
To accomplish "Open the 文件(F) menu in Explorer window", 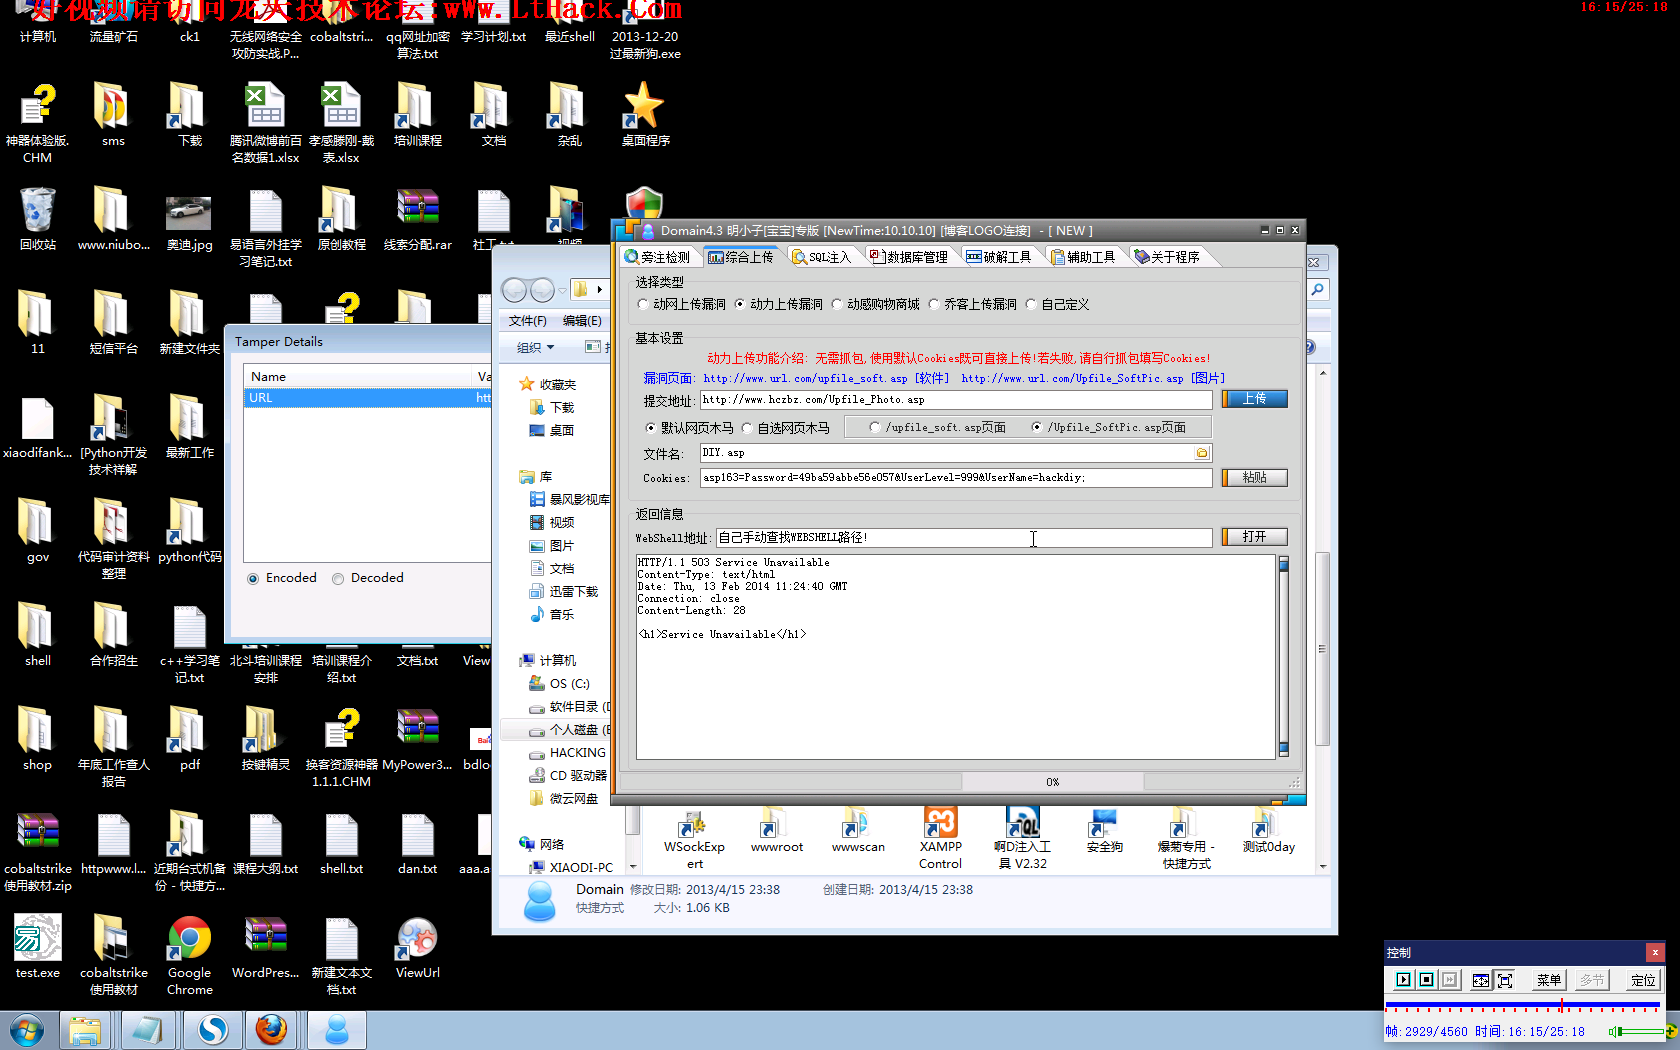I will [527, 321].
